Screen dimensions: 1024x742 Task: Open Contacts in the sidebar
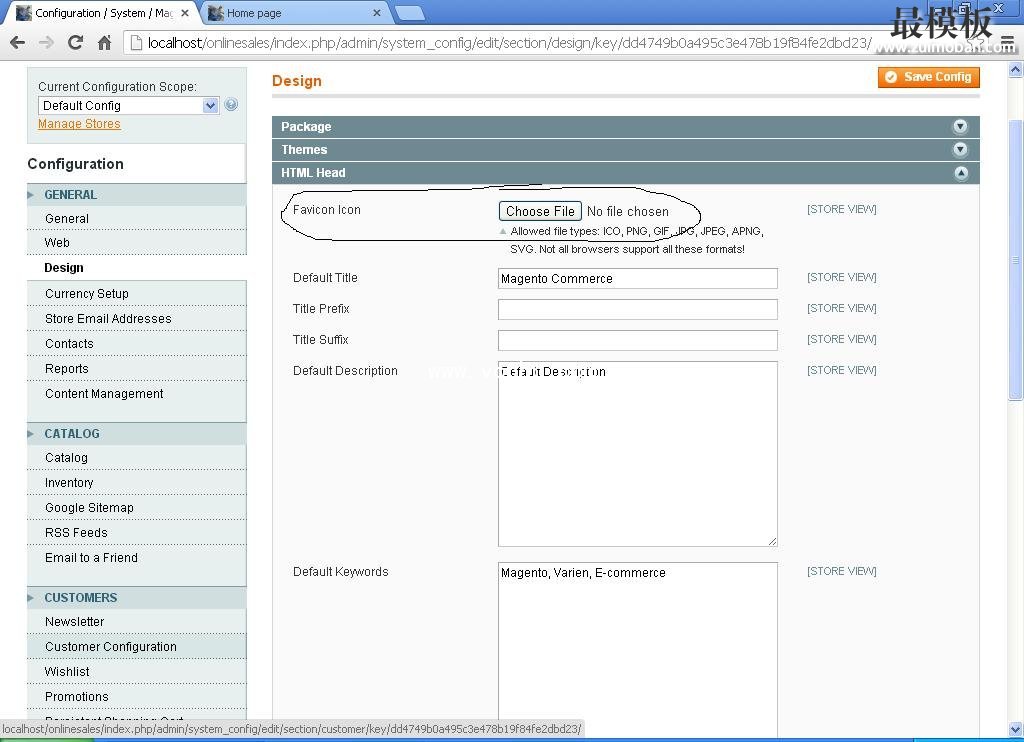pyautogui.click(x=136, y=344)
